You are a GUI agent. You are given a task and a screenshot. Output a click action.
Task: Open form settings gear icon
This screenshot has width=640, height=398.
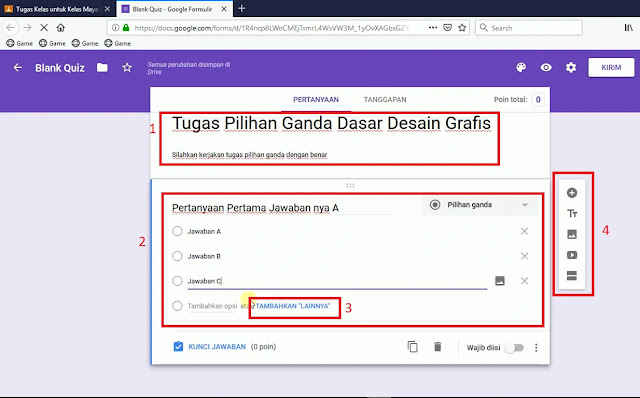click(571, 67)
